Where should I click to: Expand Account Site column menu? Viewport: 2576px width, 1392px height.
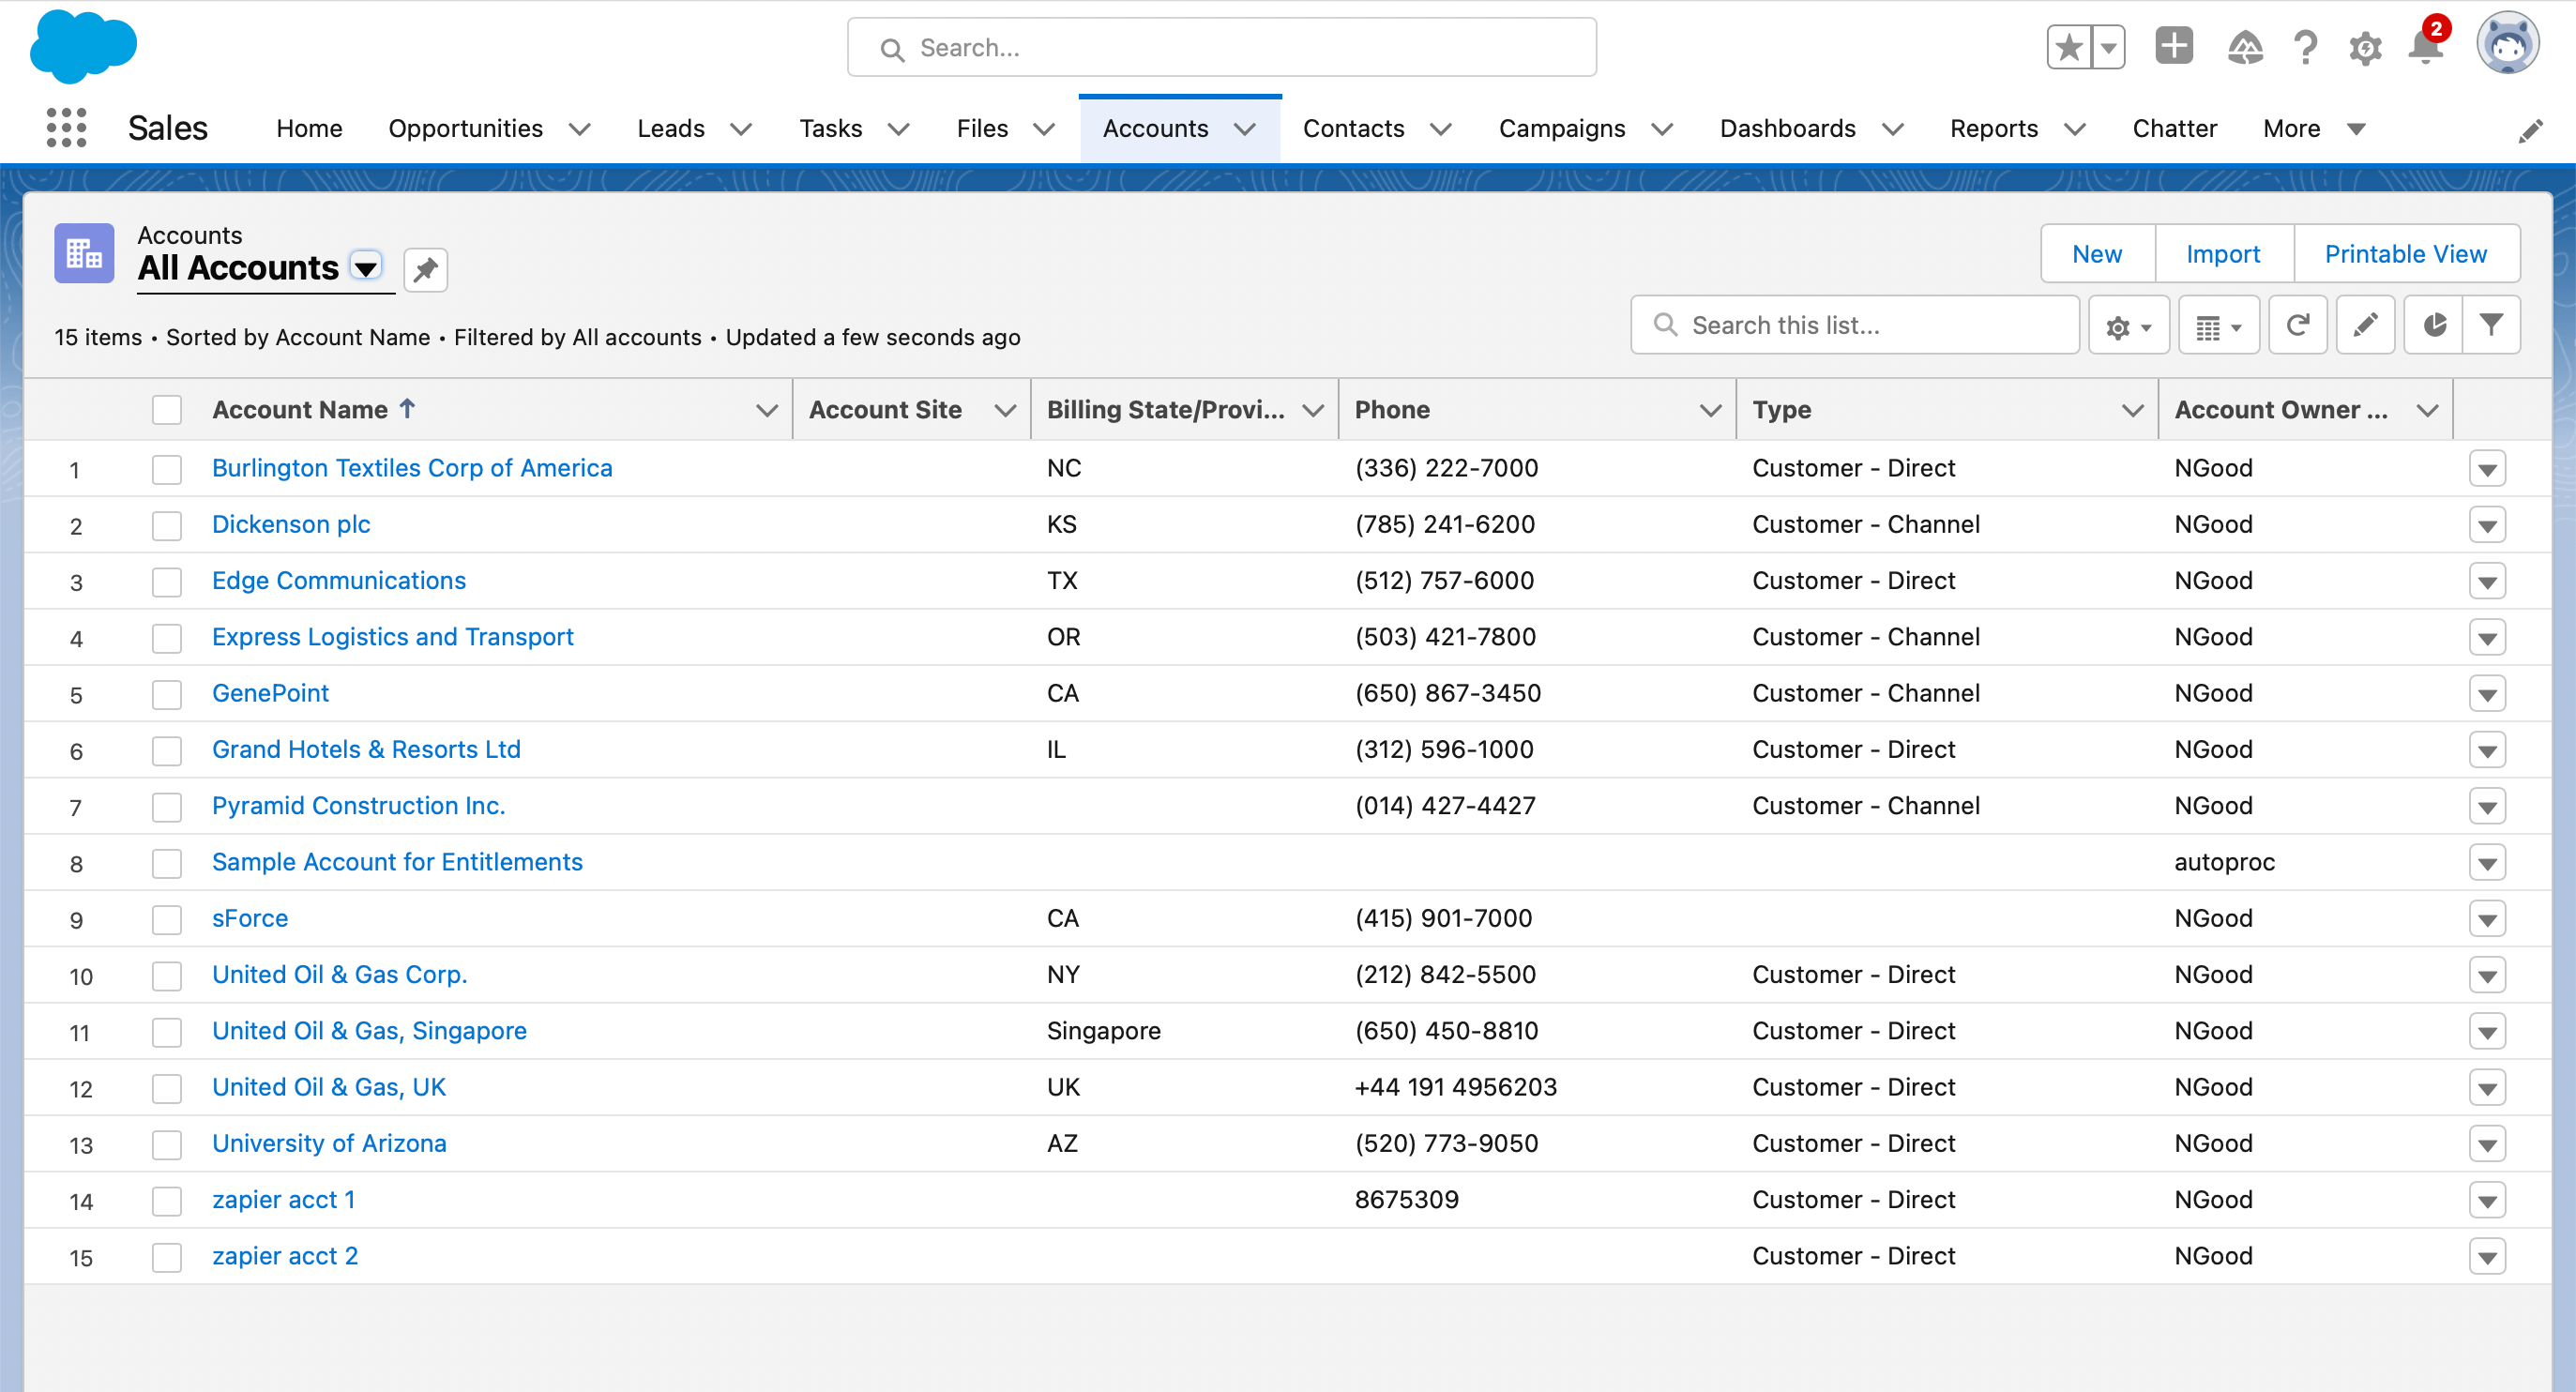(x=1006, y=410)
